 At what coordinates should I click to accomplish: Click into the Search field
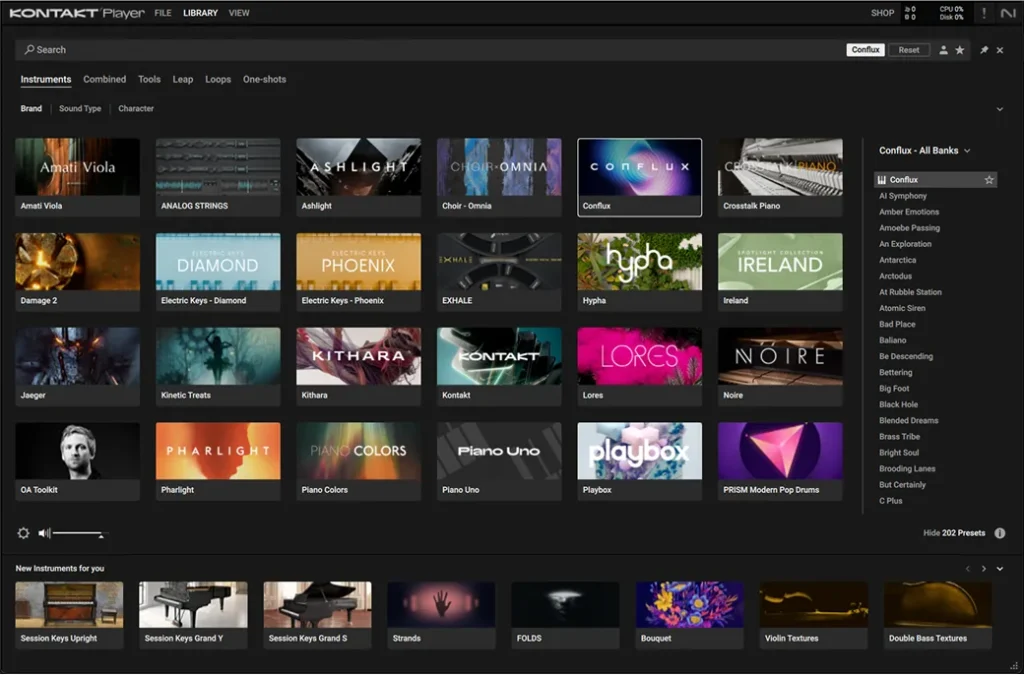(x=431, y=50)
